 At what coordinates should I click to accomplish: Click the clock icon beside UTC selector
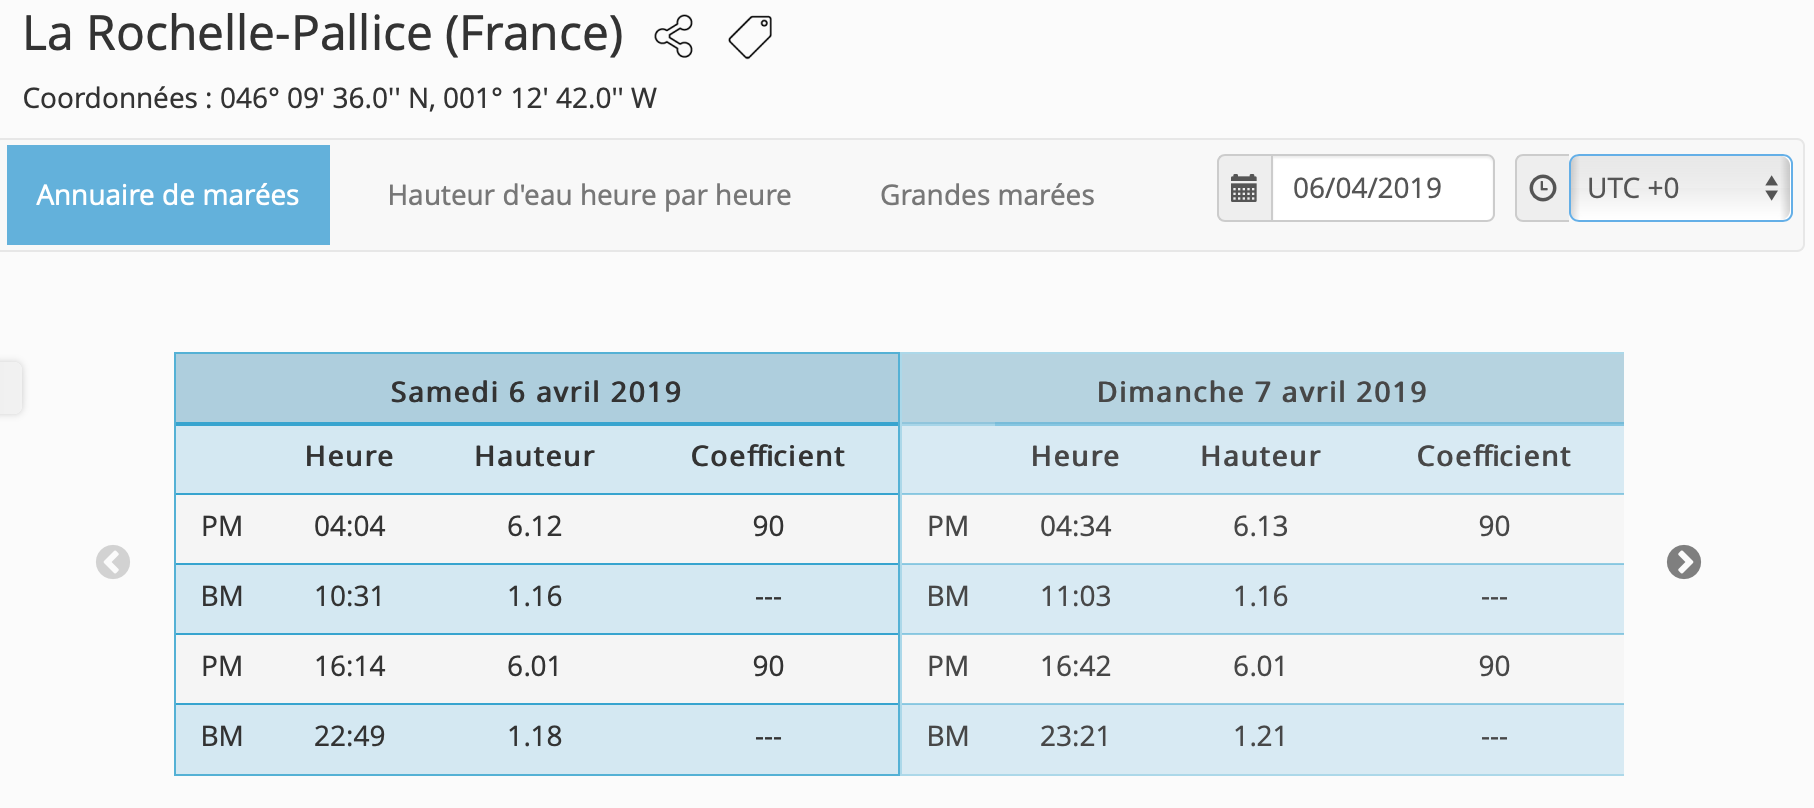point(1542,188)
